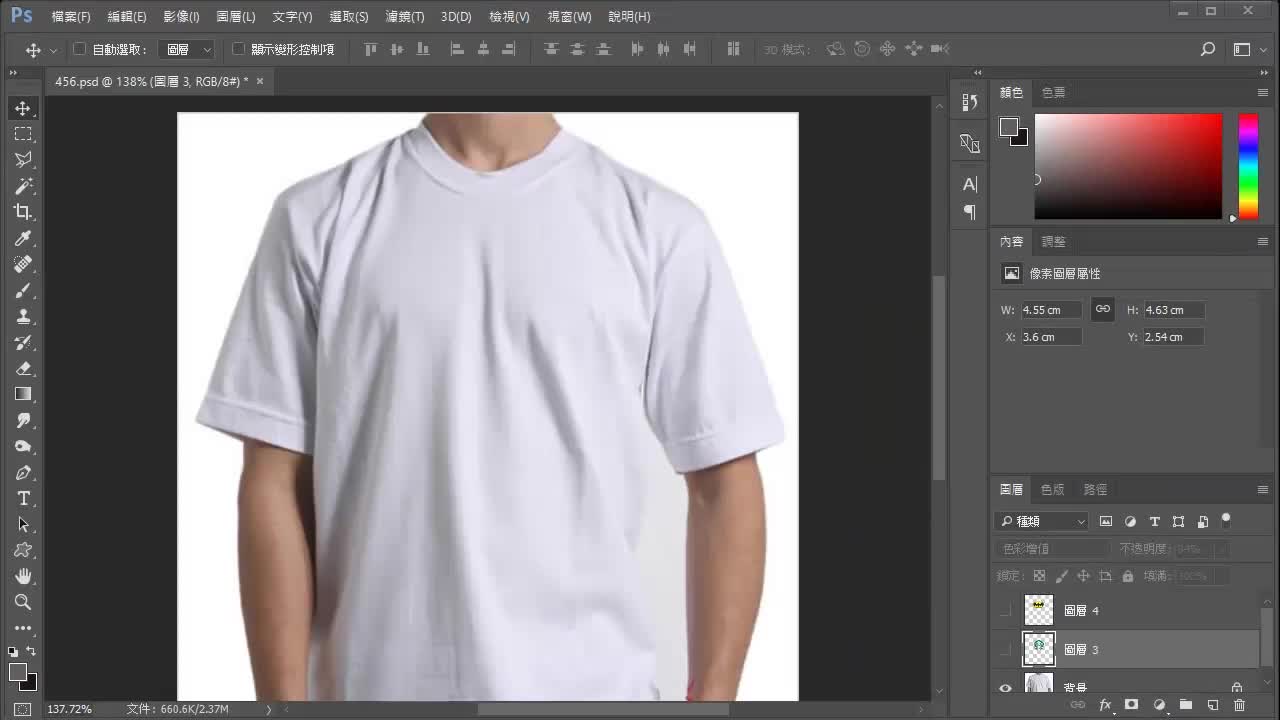Click the hue spectrum slider

1248,166
